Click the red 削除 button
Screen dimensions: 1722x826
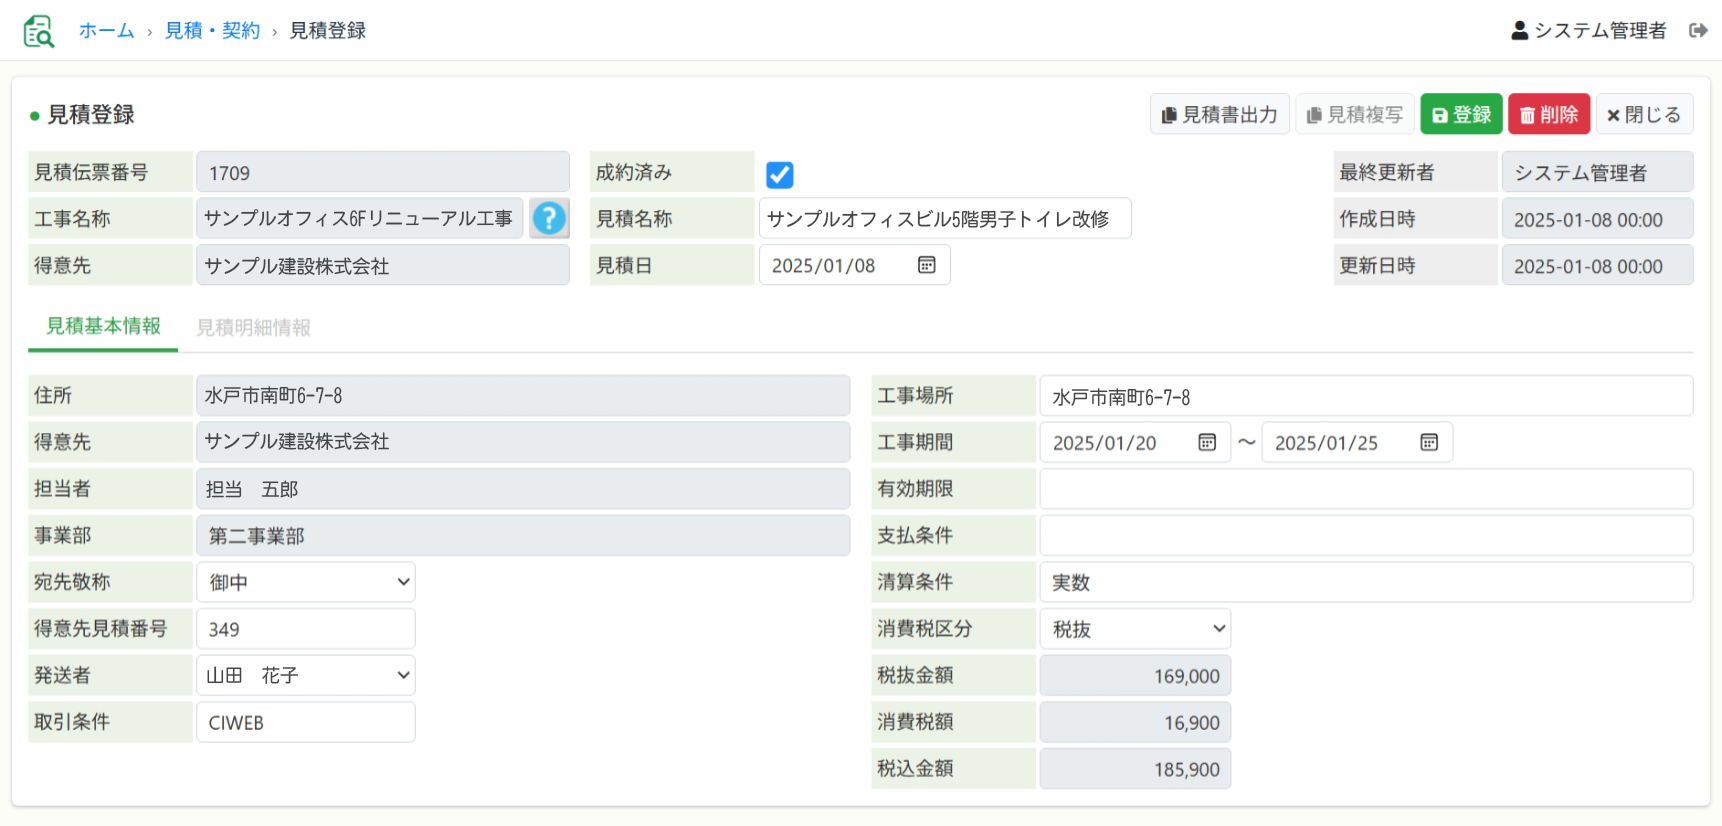pyautogui.click(x=1548, y=115)
